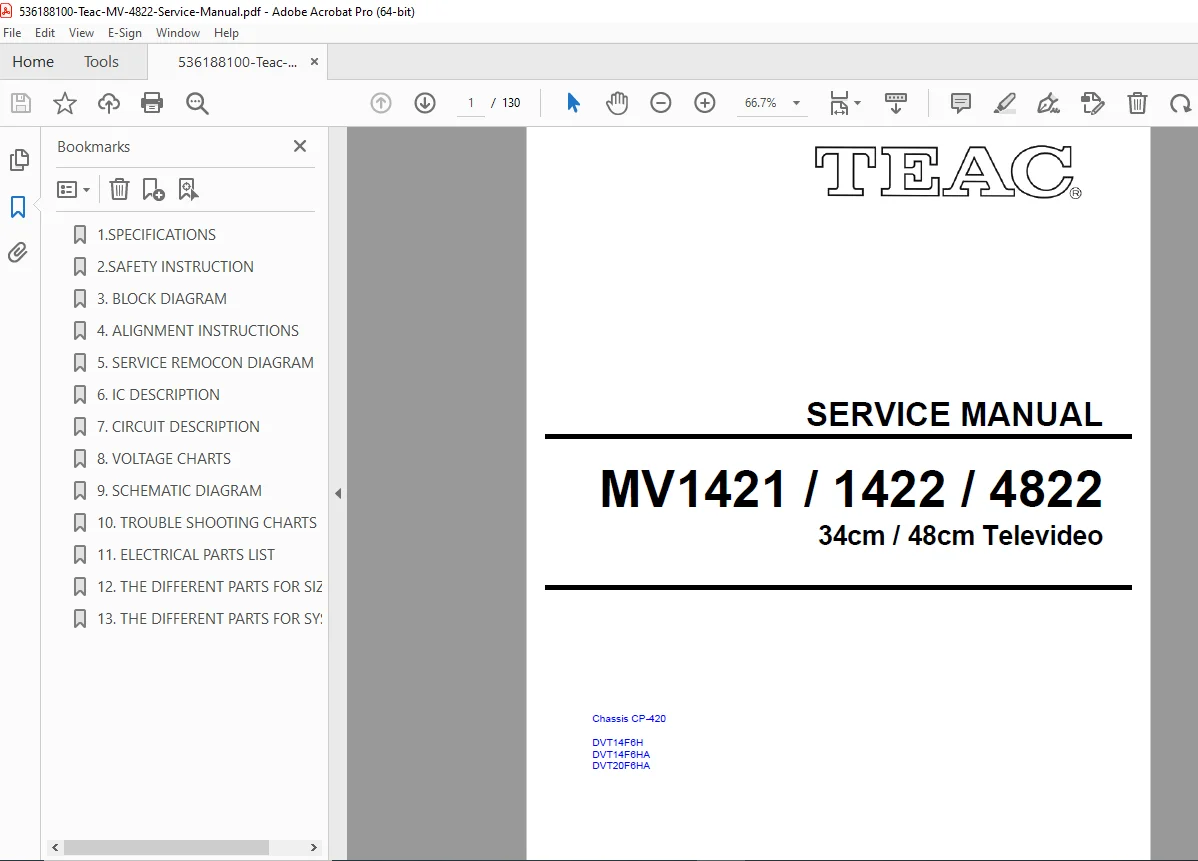The height and width of the screenshot is (861, 1198).
Task: Click the upload to cloud icon
Action: click(x=108, y=102)
